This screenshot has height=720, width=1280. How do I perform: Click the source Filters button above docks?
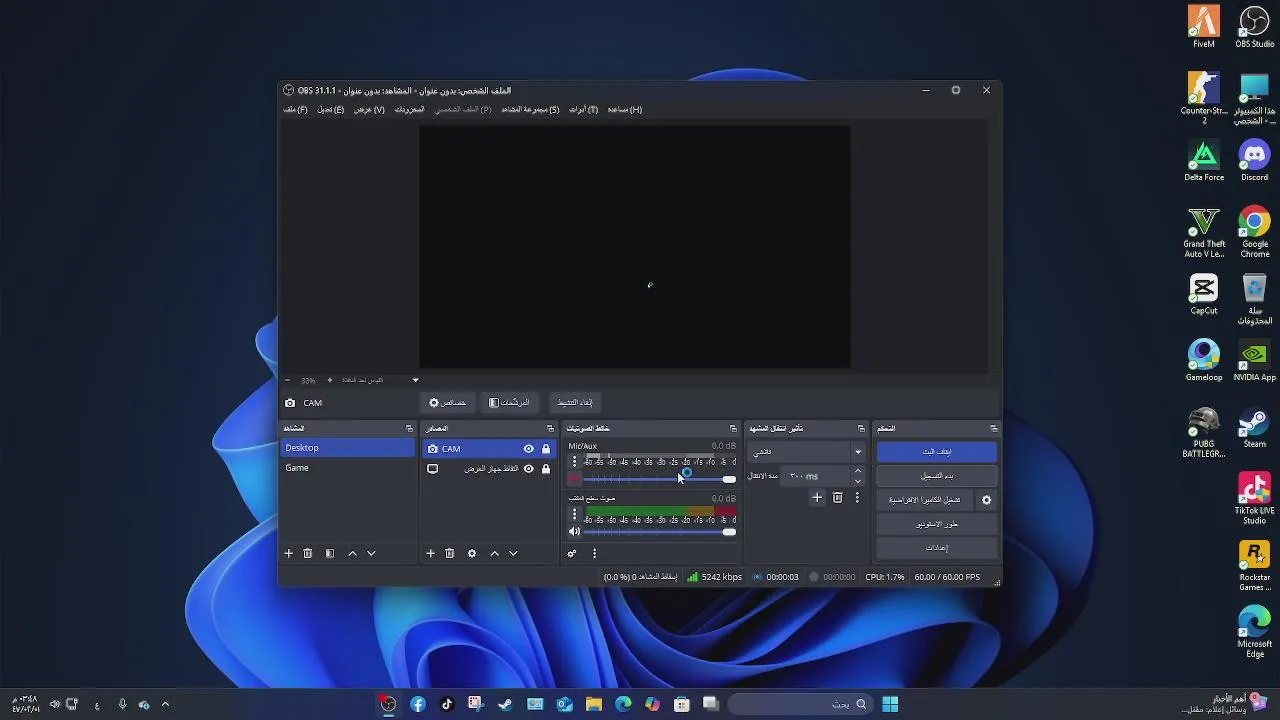510,403
